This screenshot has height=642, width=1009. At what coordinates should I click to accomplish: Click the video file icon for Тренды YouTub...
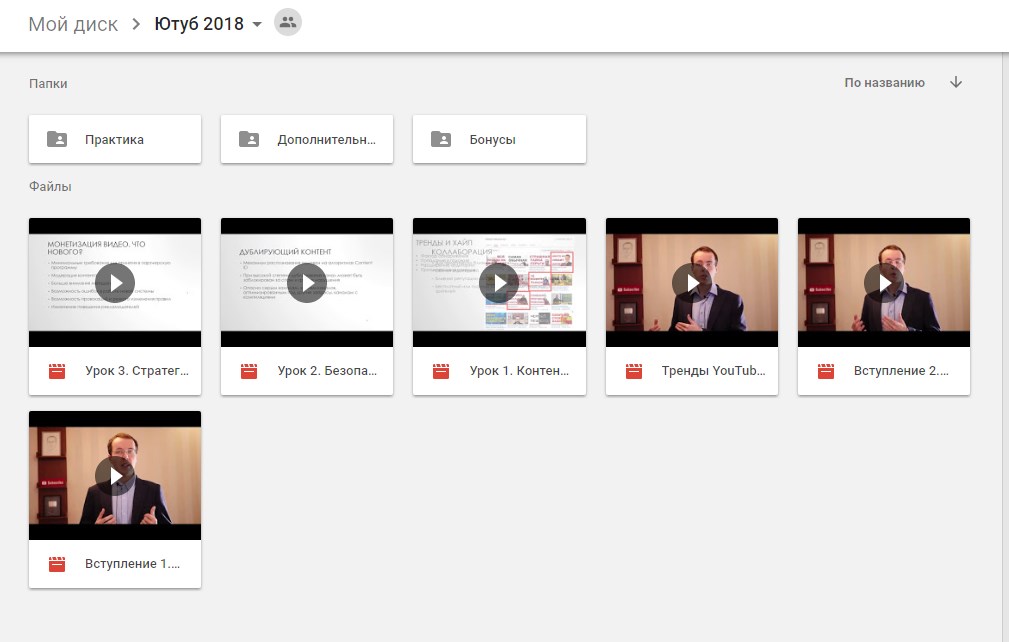633,371
